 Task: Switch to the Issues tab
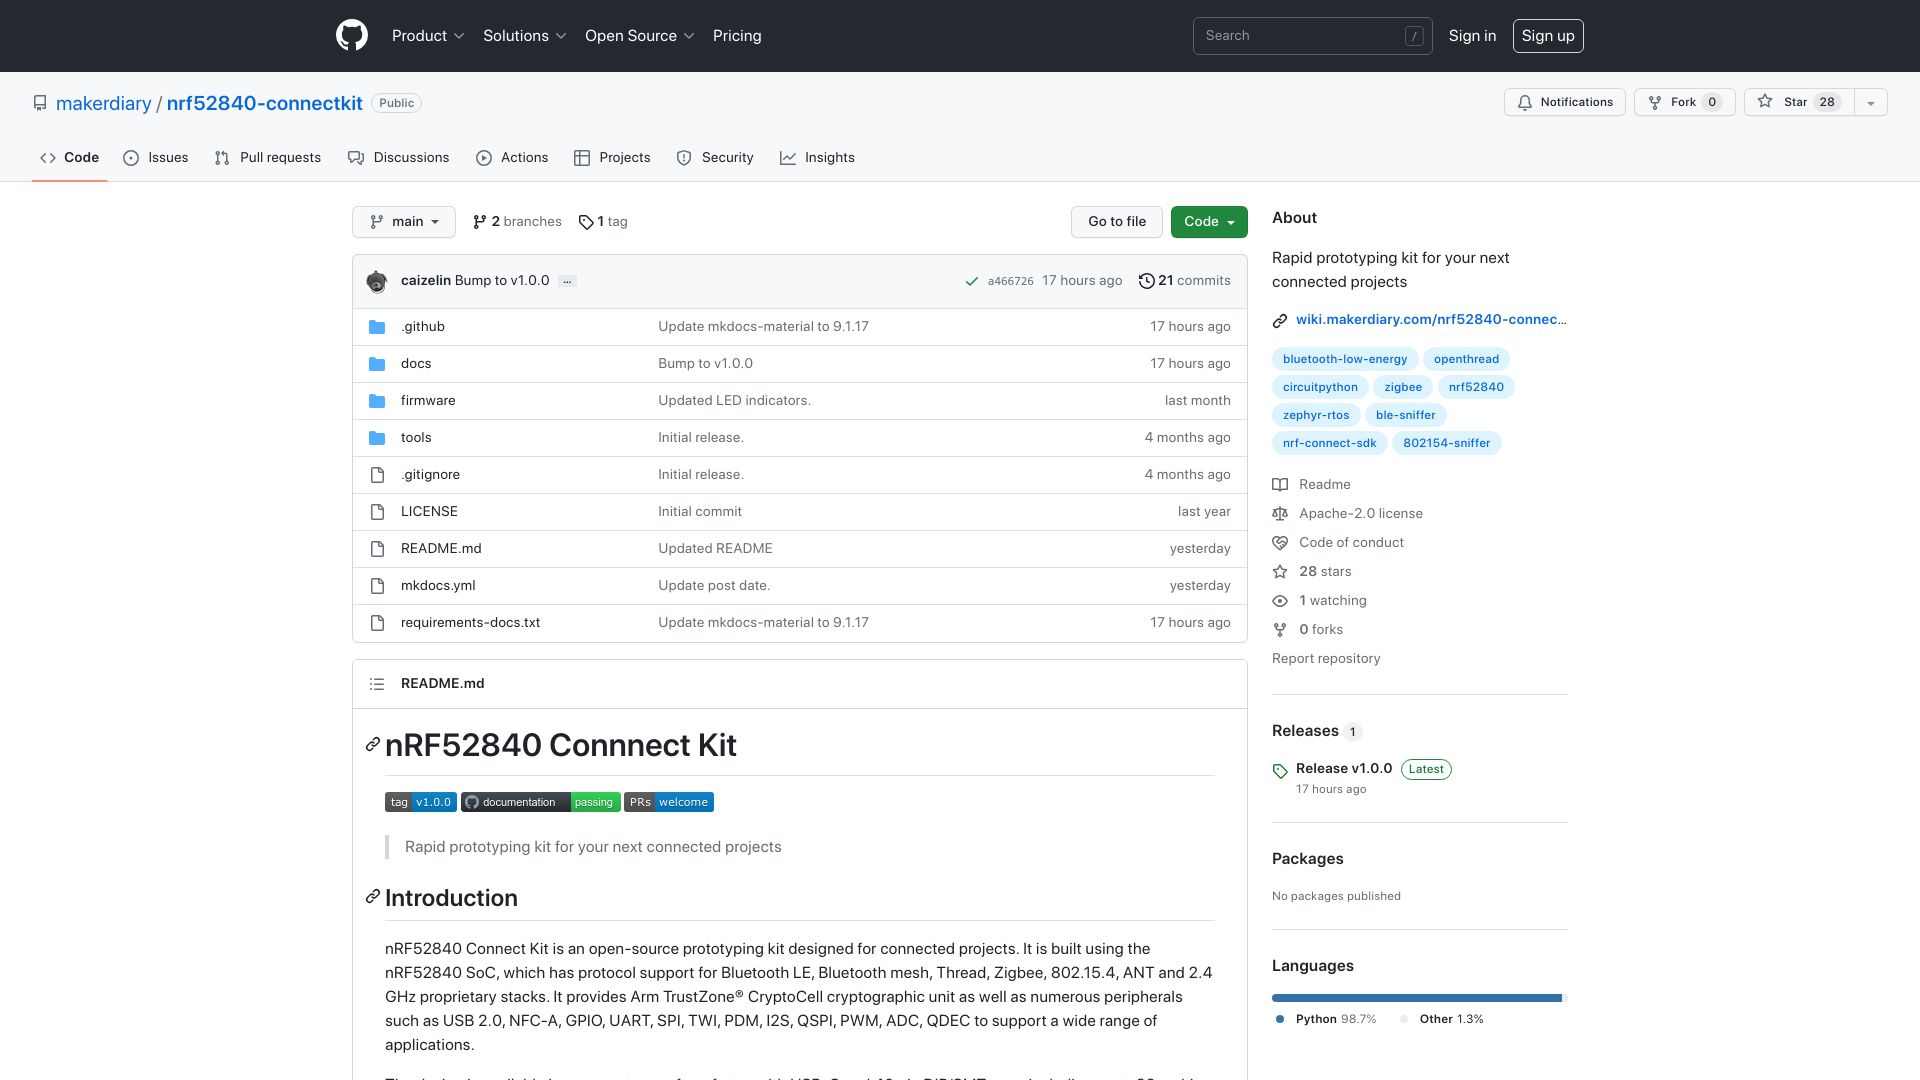click(x=156, y=158)
